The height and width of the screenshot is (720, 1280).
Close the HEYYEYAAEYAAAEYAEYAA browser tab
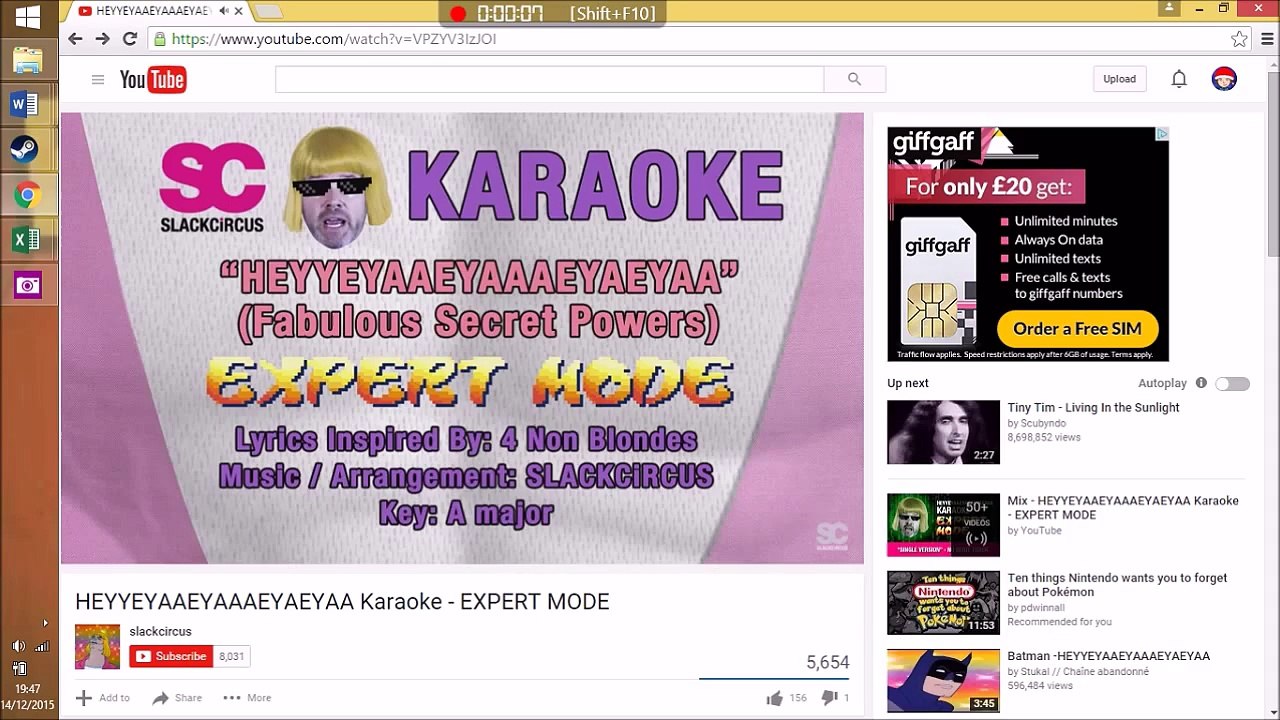pyautogui.click(x=238, y=11)
